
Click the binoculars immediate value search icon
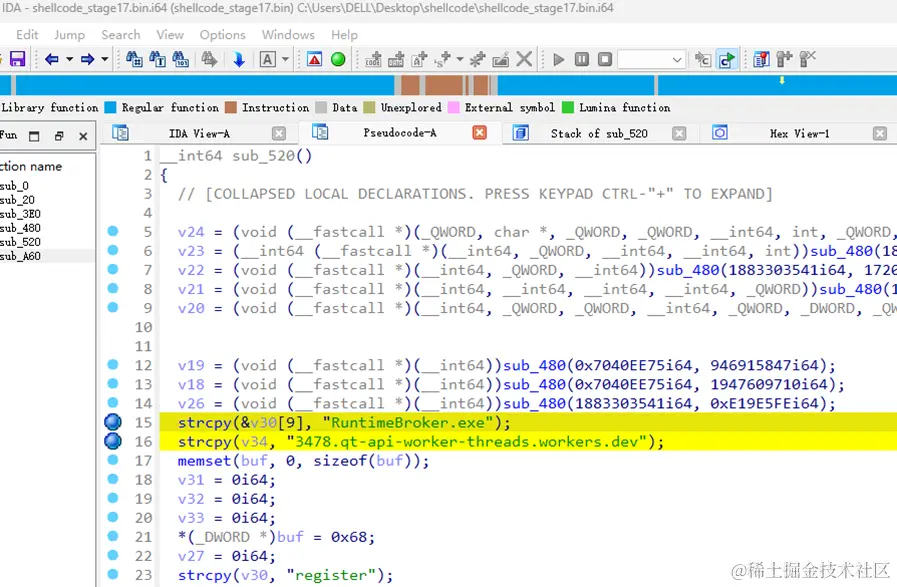[180, 59]
